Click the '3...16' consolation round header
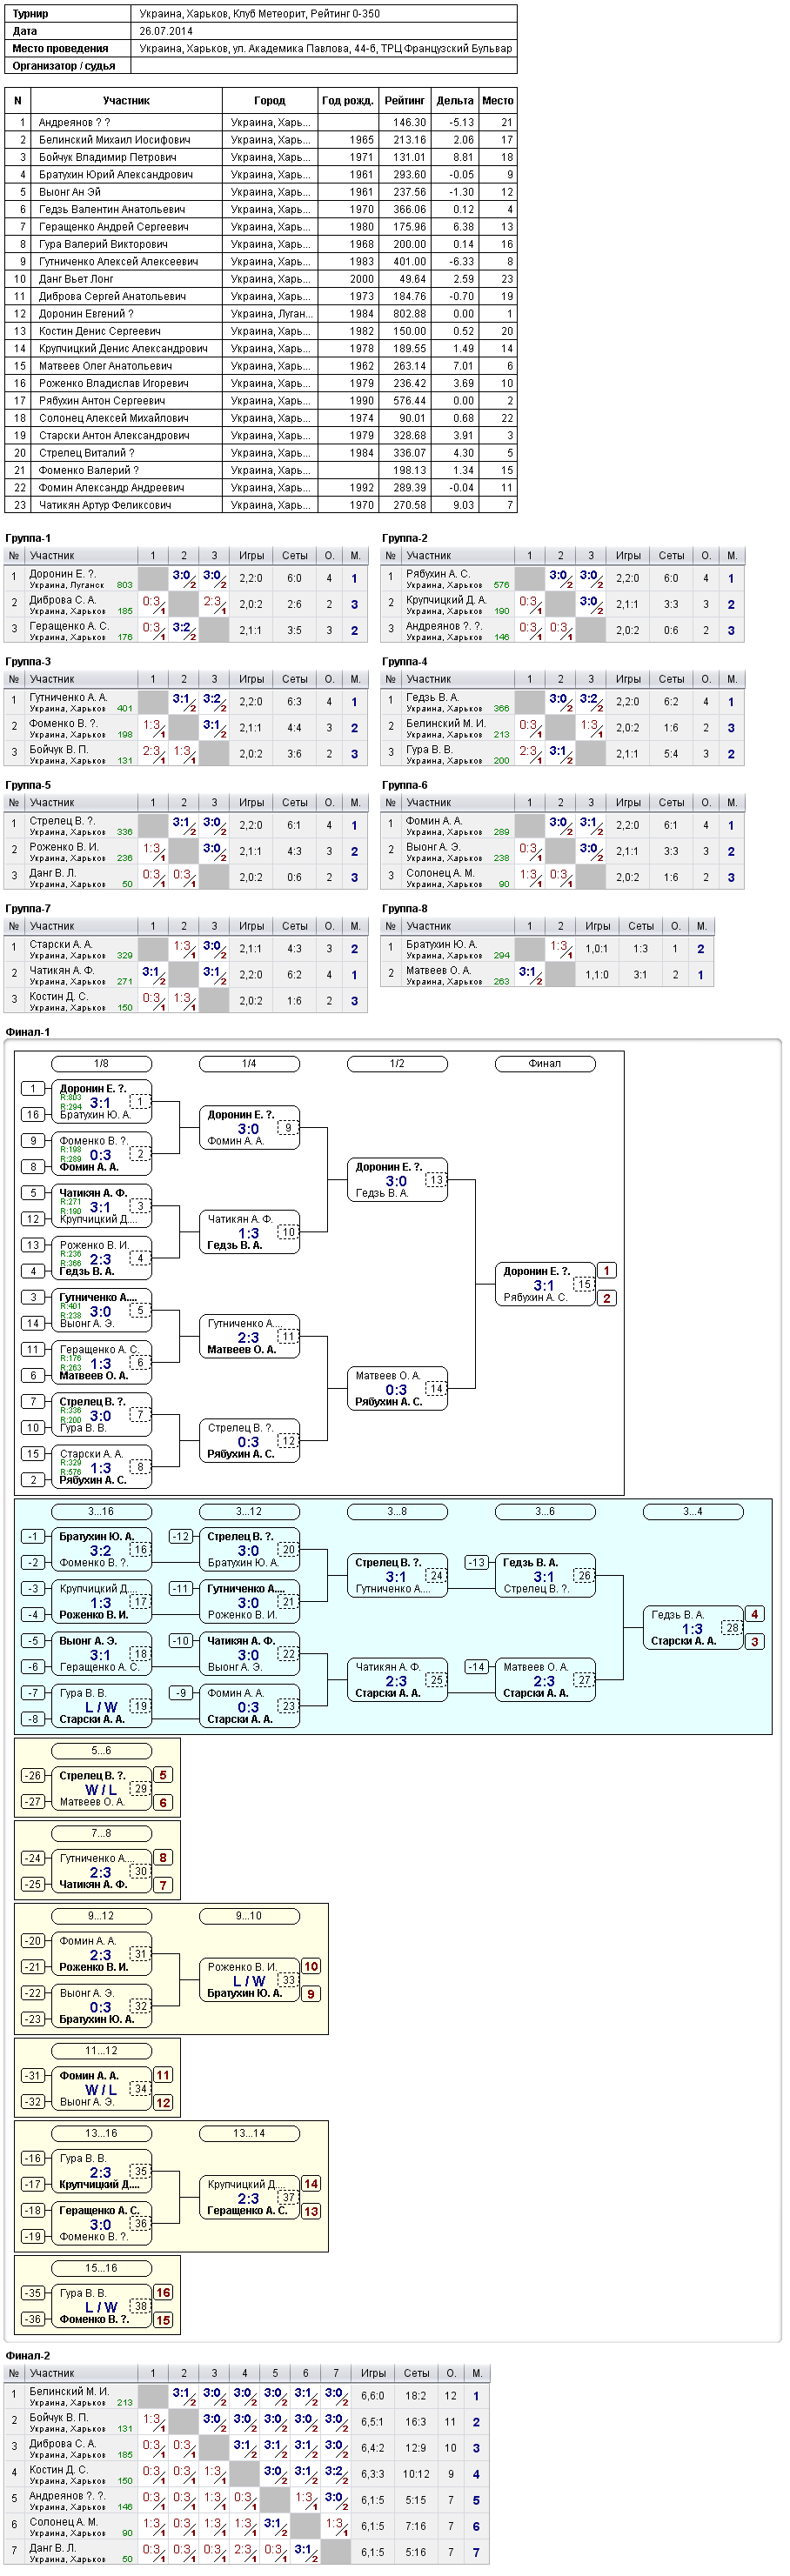 pyautogui.click(x=101, y=1511)
